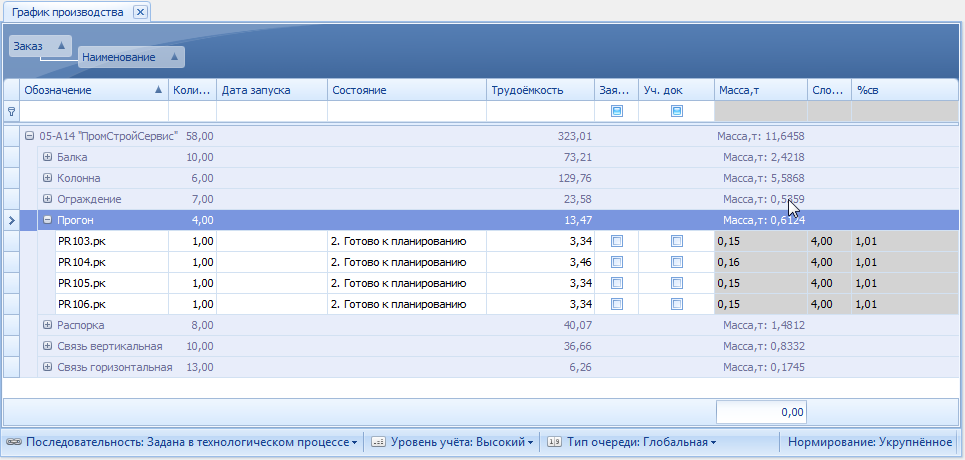Expand the Балка group
Image resolution: width=965 pixels, height=460 pixels.
click(x=47, y=157)
